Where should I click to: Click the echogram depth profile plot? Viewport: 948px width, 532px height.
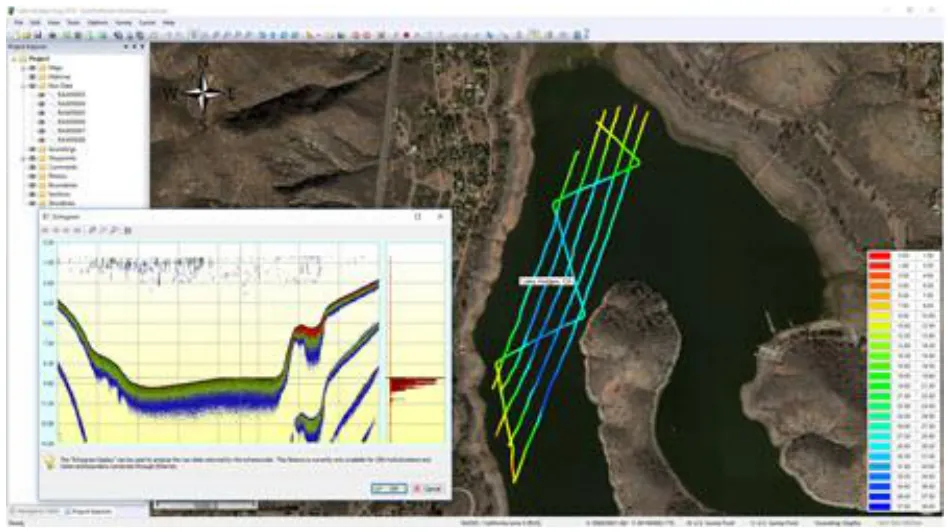pyautogui.click(x=218, y=342)
